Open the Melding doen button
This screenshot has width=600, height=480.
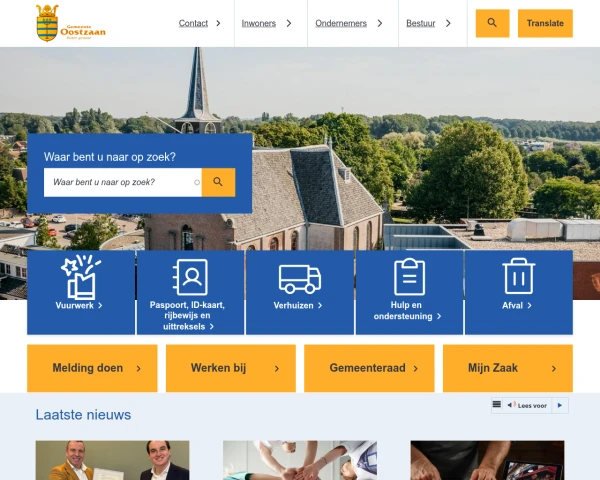92,368
